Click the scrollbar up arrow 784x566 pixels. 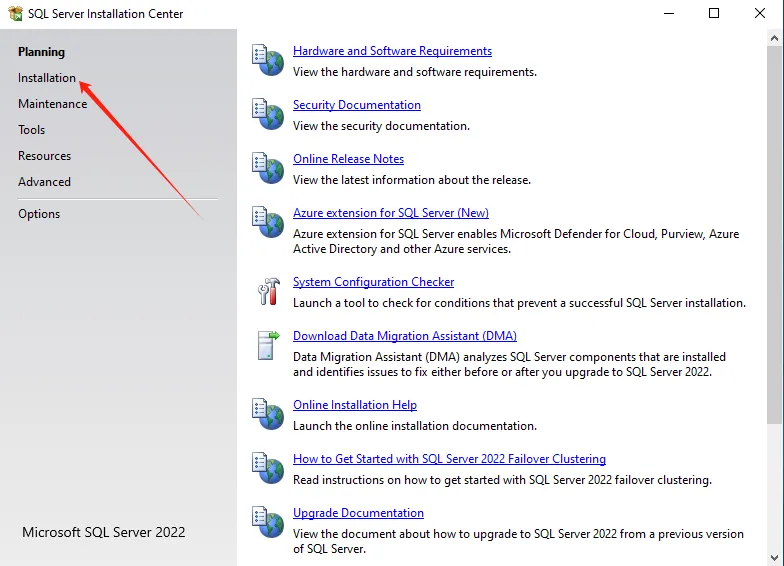774,38
